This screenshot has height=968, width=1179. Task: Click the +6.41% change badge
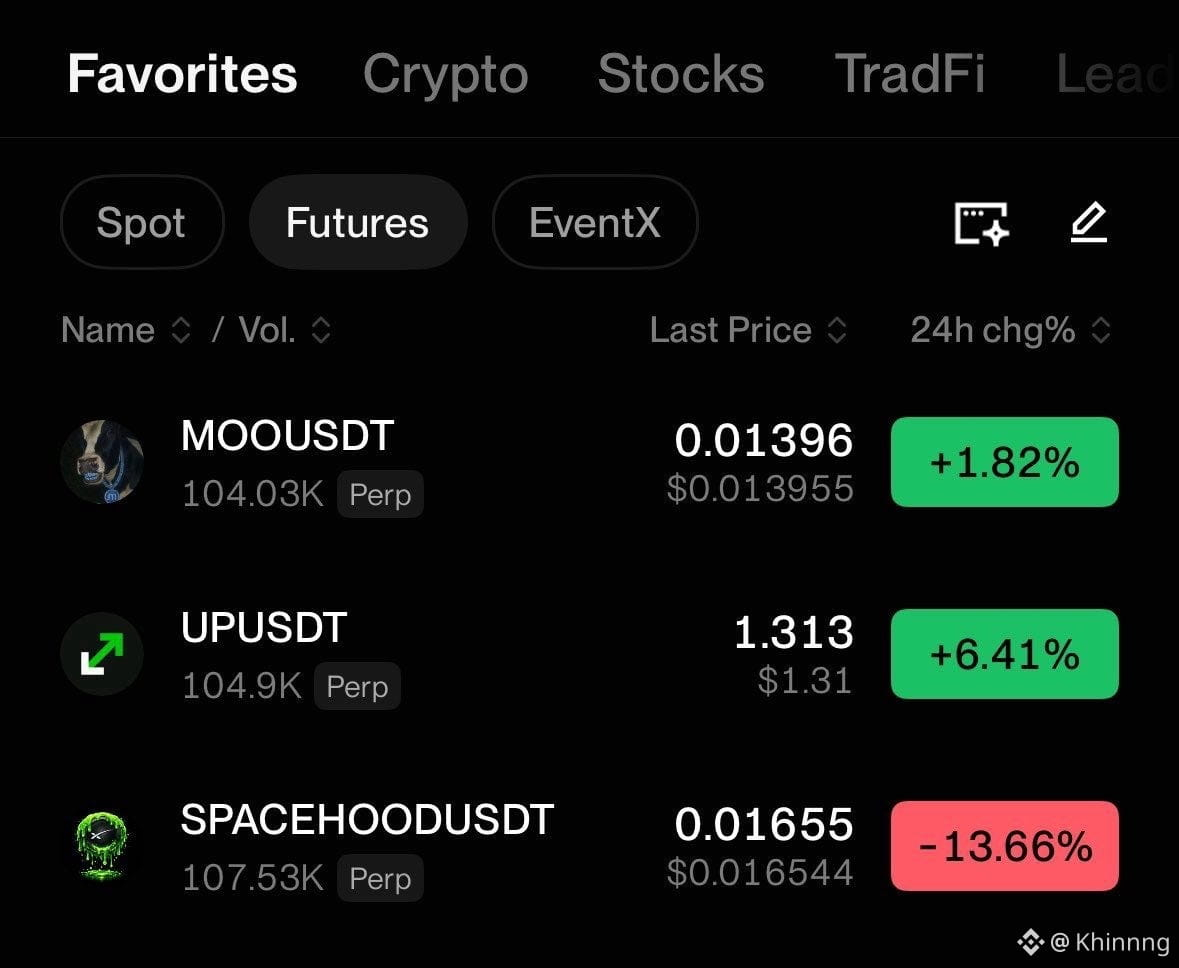click(x=1005, y=654)
